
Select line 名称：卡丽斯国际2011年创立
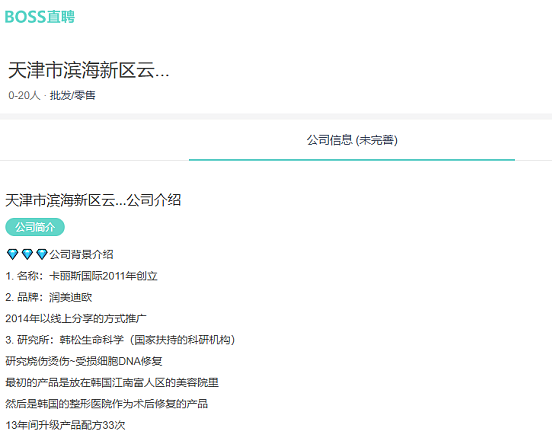click(81, 276)
